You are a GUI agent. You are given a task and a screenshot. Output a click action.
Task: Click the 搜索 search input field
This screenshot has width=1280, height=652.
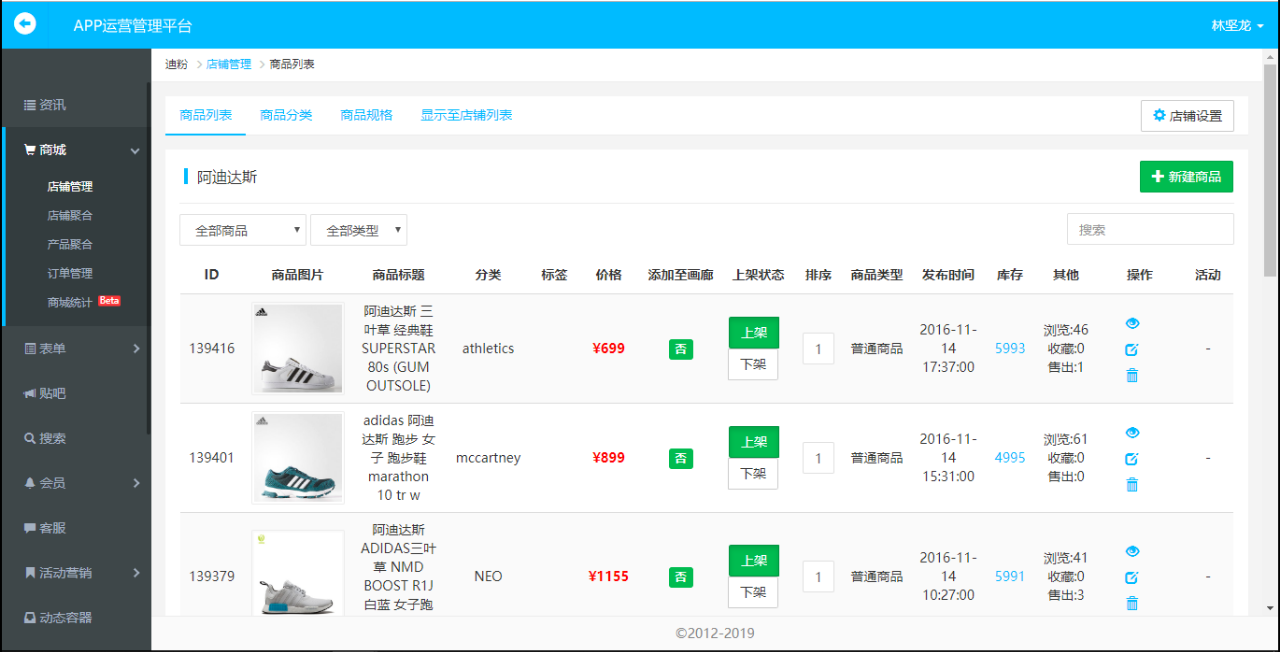[x=1150, y=229]
